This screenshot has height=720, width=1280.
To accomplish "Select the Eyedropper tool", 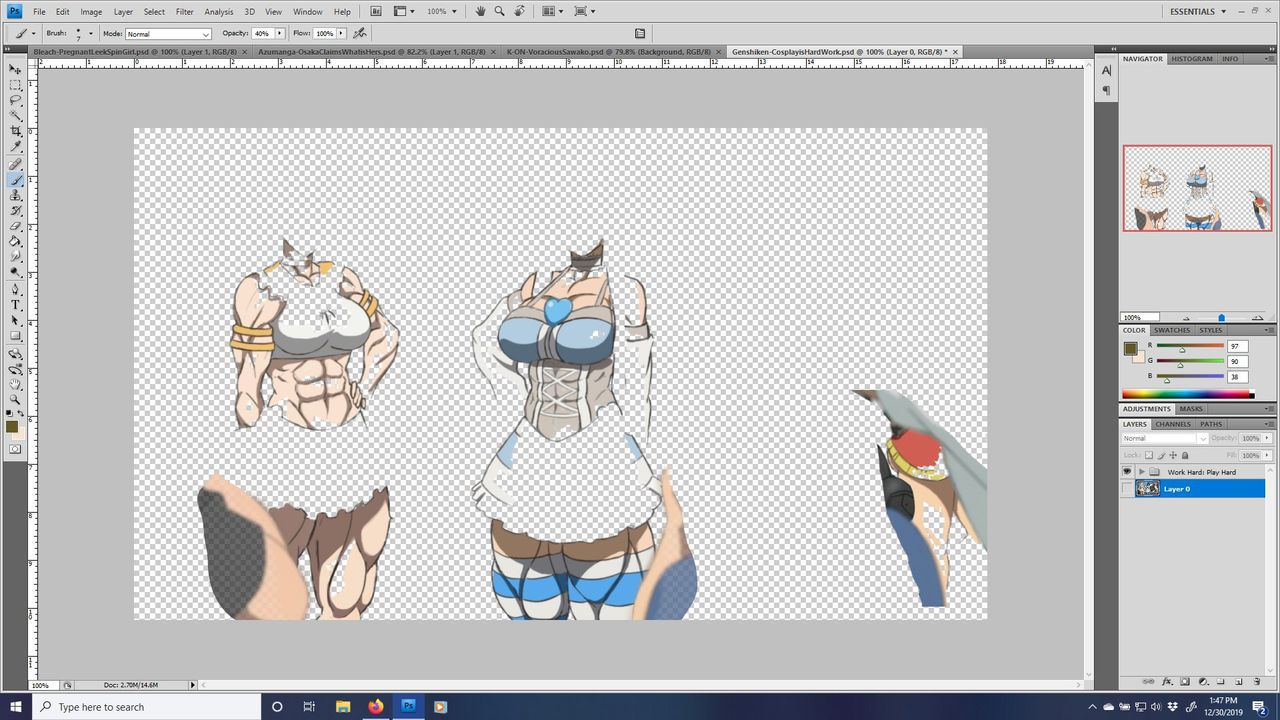I will [15, 147].
